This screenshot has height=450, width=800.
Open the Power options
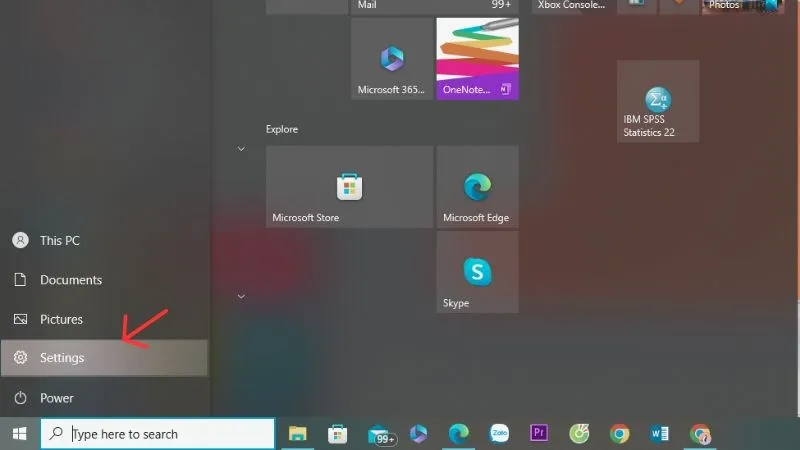[57, 398]
